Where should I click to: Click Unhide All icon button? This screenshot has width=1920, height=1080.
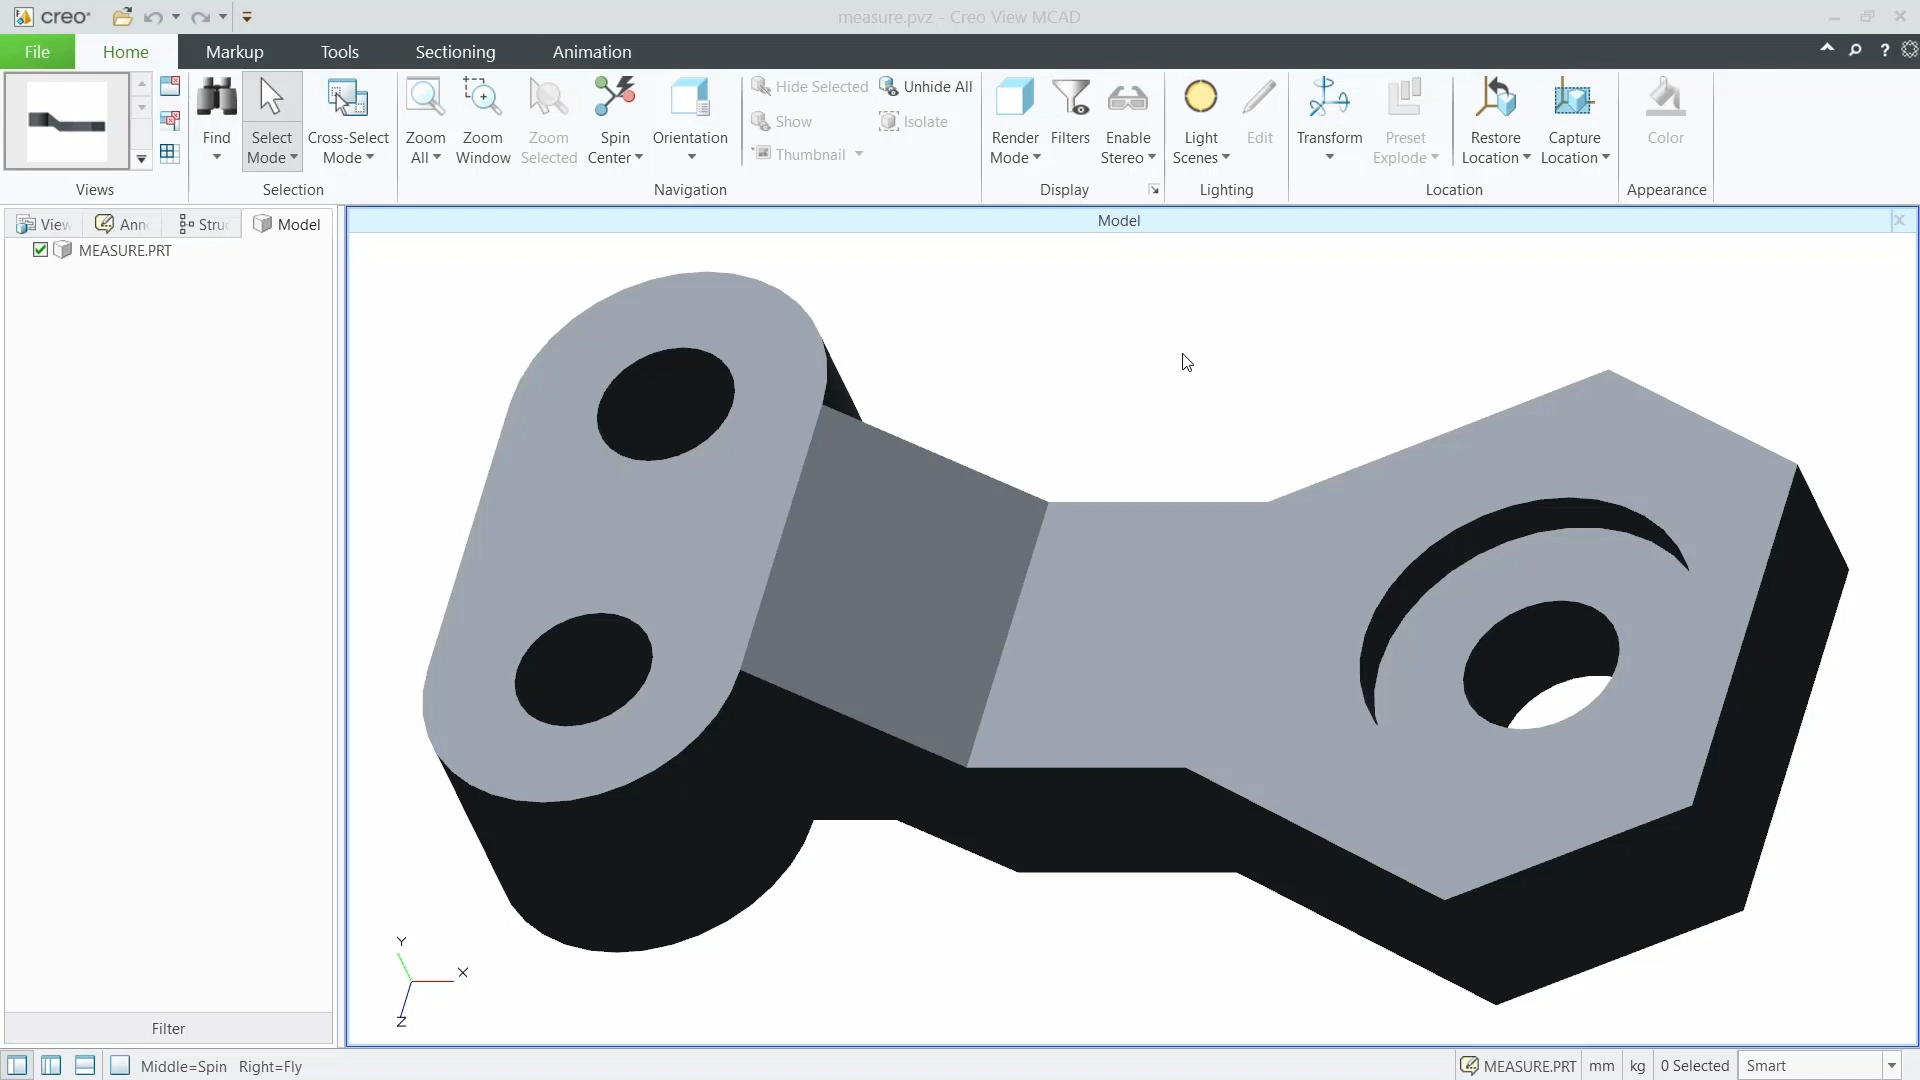[x=926, y=87]
